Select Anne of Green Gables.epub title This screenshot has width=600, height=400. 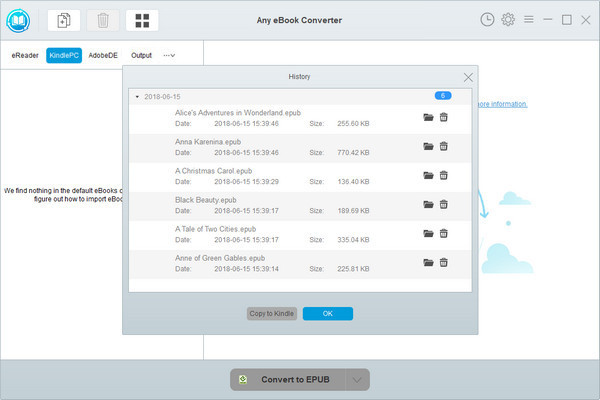(220, 258)
